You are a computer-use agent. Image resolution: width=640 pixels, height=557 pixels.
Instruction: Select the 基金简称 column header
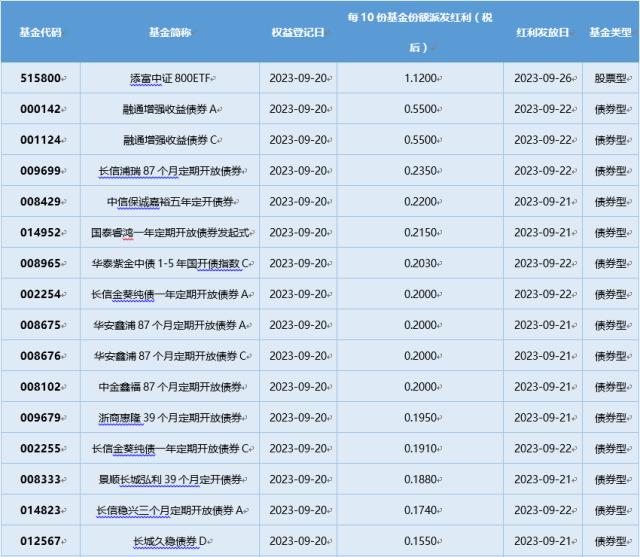pyautogui.click(x=170, y=32)
